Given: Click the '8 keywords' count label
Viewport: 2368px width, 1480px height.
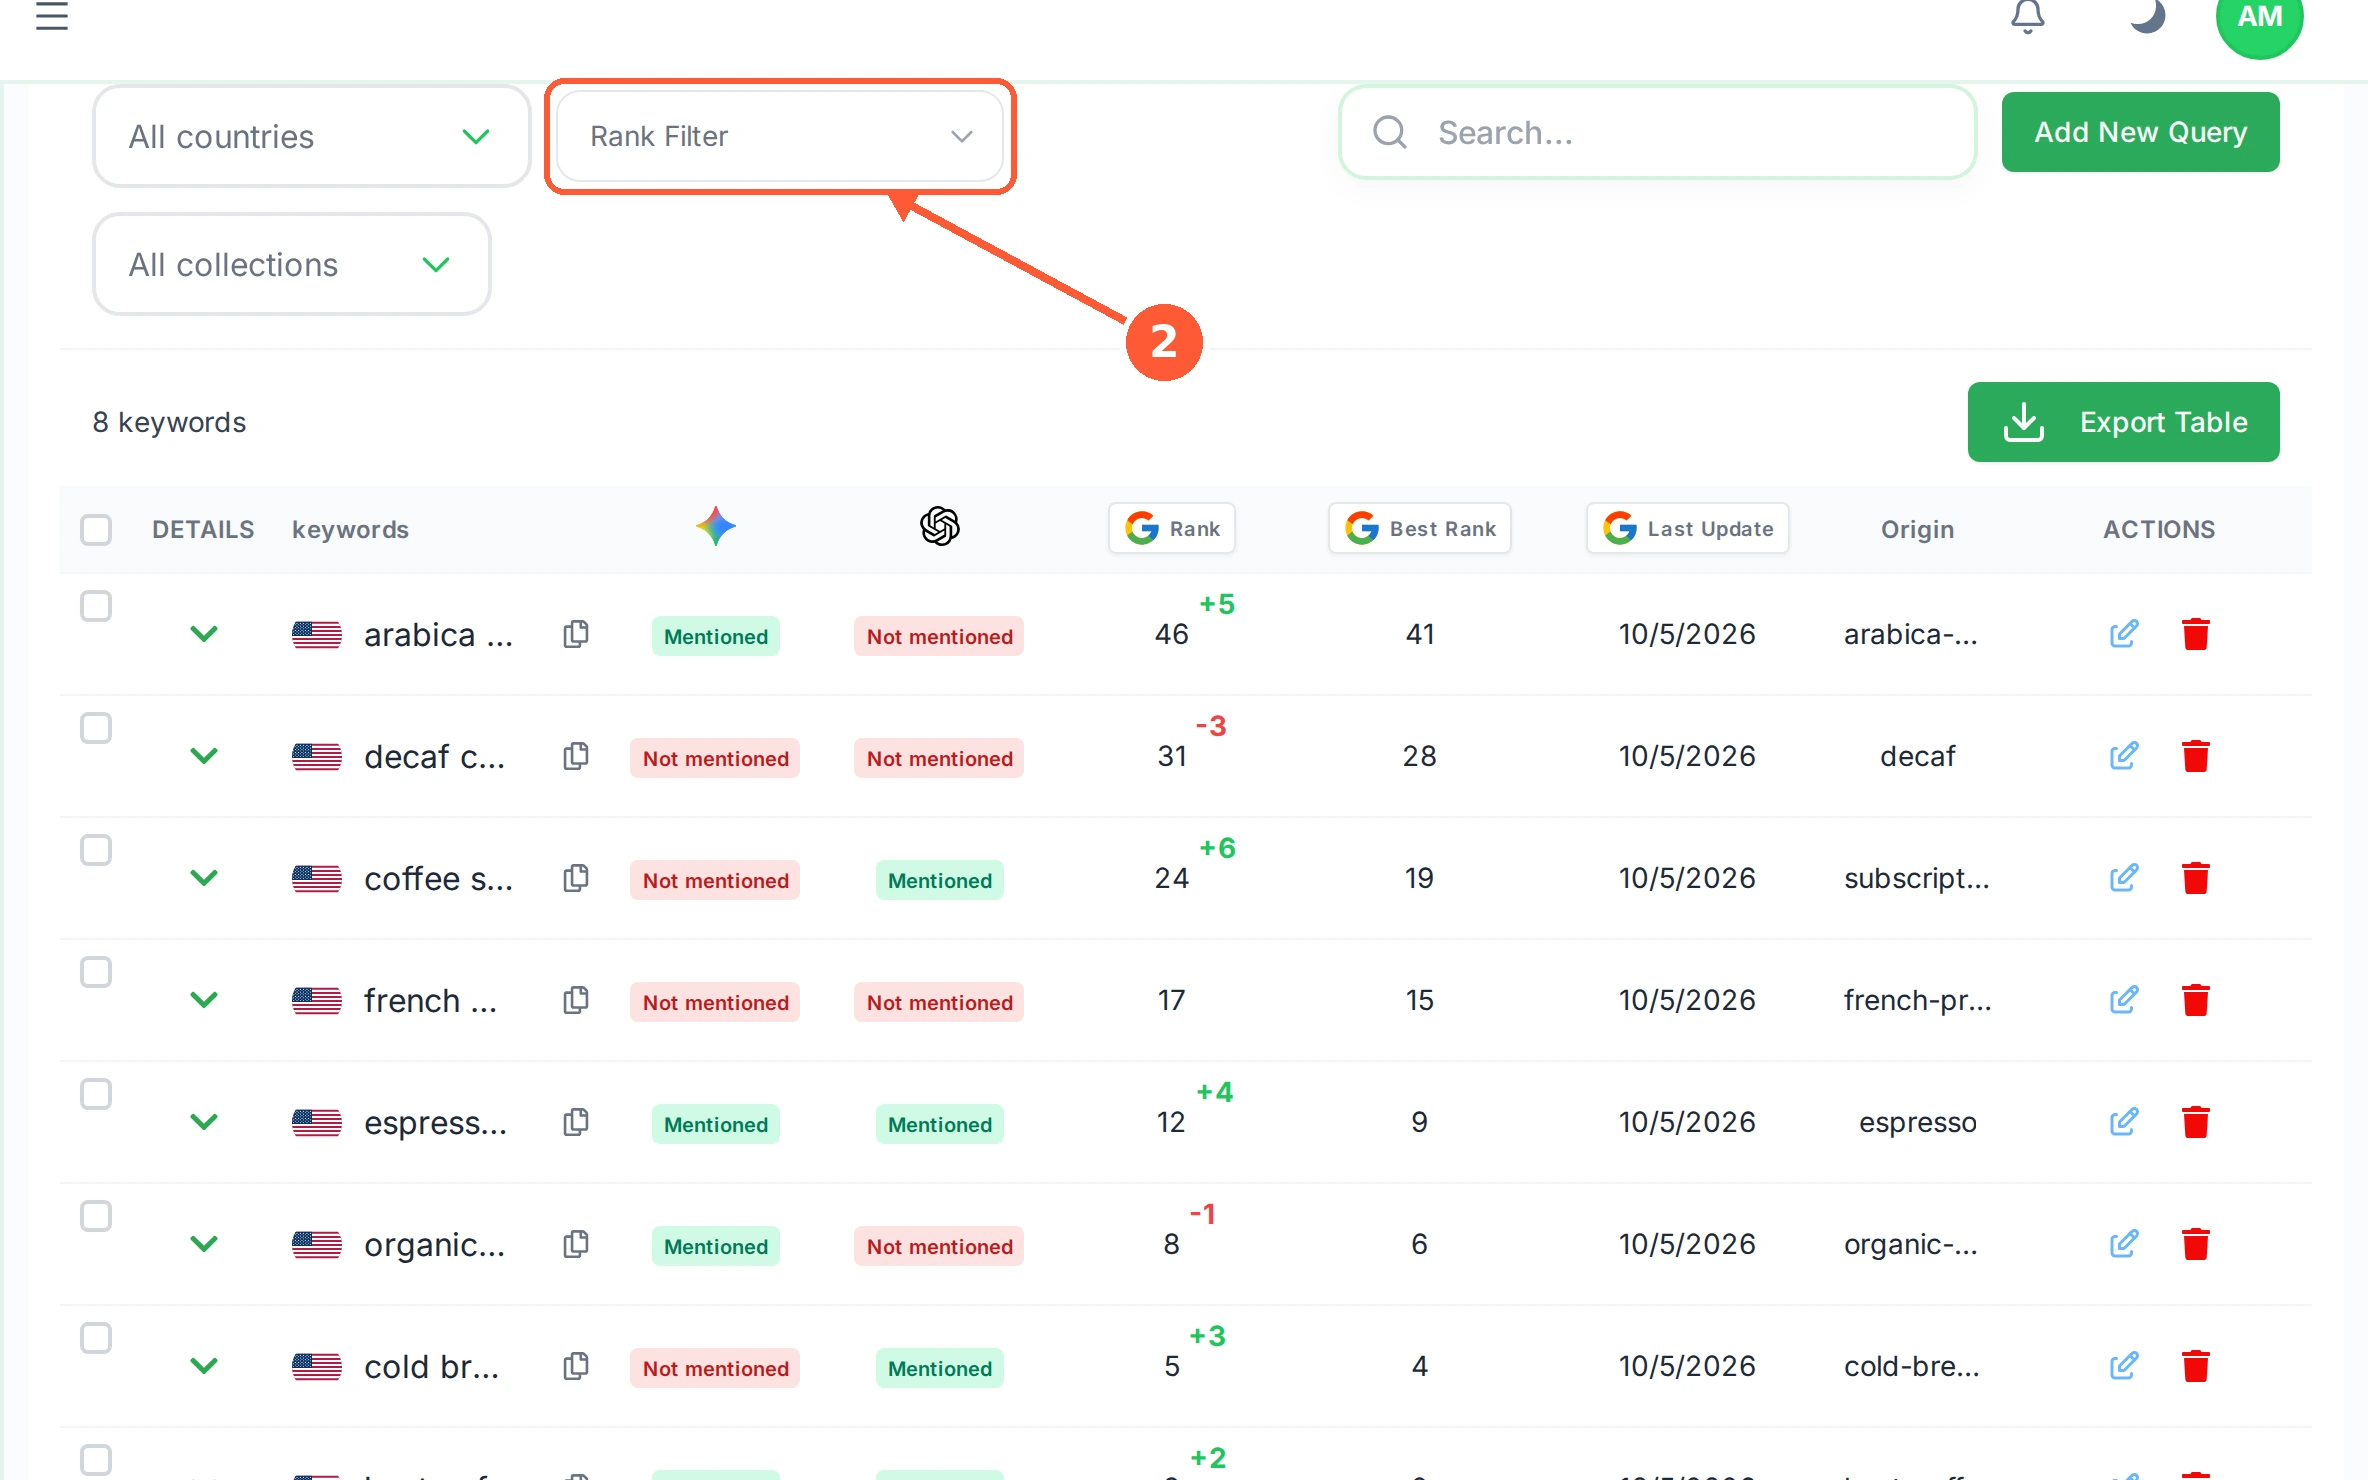Looking at the screenshot, I should click(x=169, y=422).
